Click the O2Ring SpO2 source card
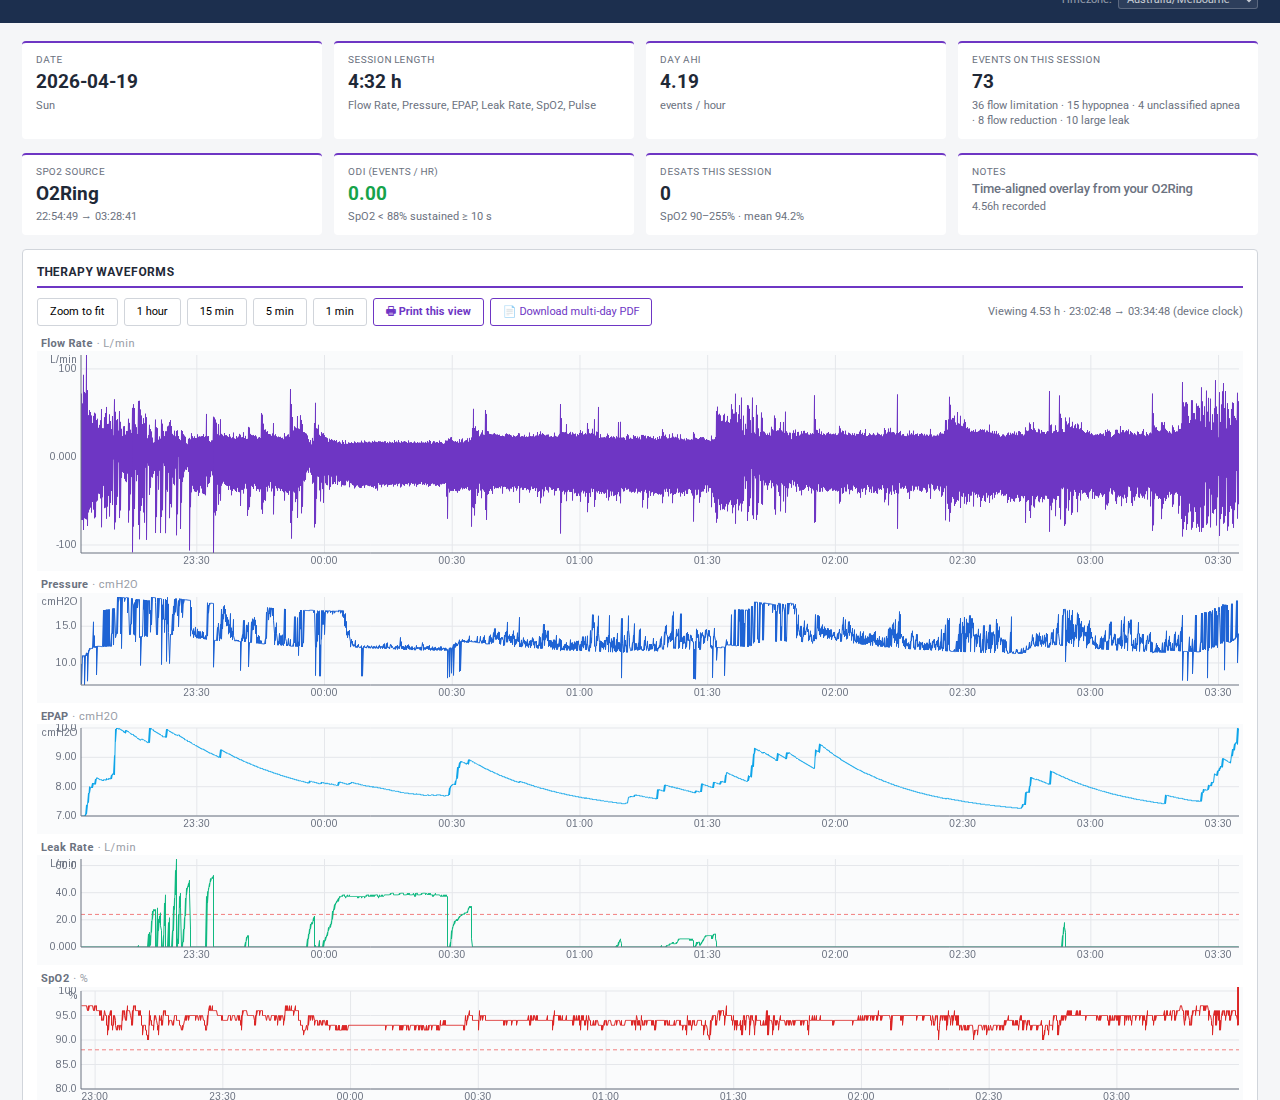Image resolution: width=1280 pixels, height=1100 pixels. pyautogui.click(x=171, y=194)
